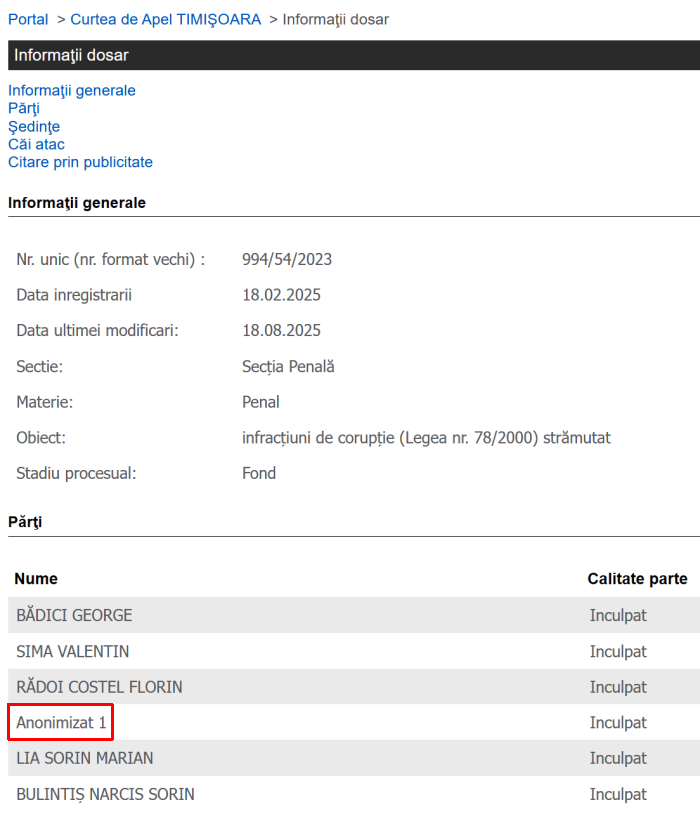Click the Obiect text about corupție
The height and width of the screenshot is (819, 700).
click(x=426, y=438)
